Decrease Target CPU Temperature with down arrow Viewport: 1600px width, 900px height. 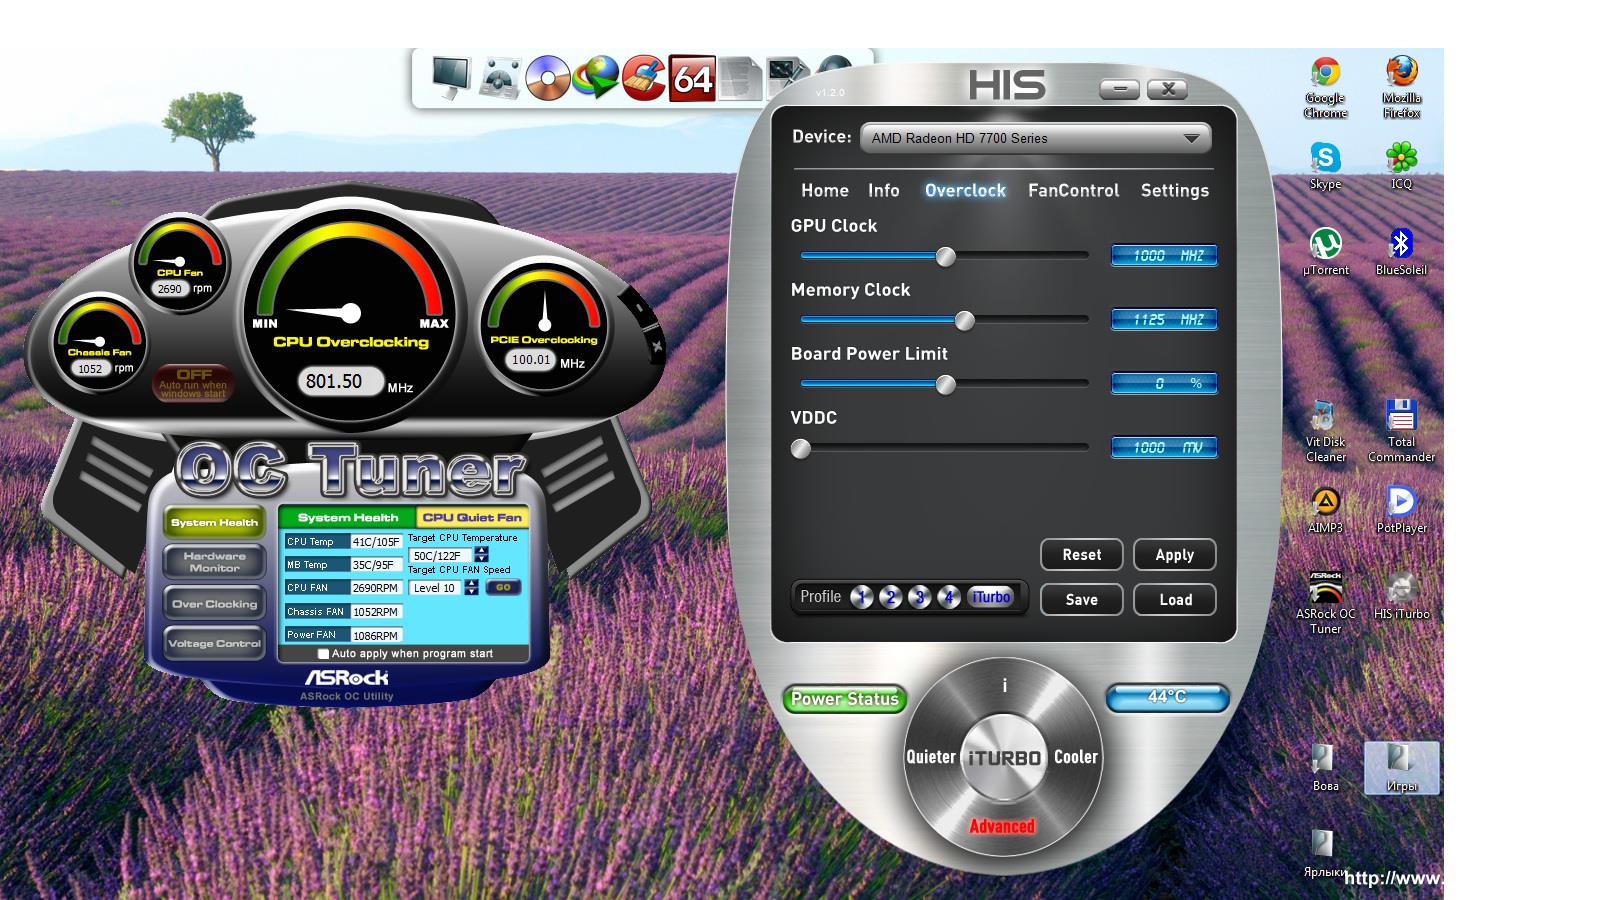point(482,559)
